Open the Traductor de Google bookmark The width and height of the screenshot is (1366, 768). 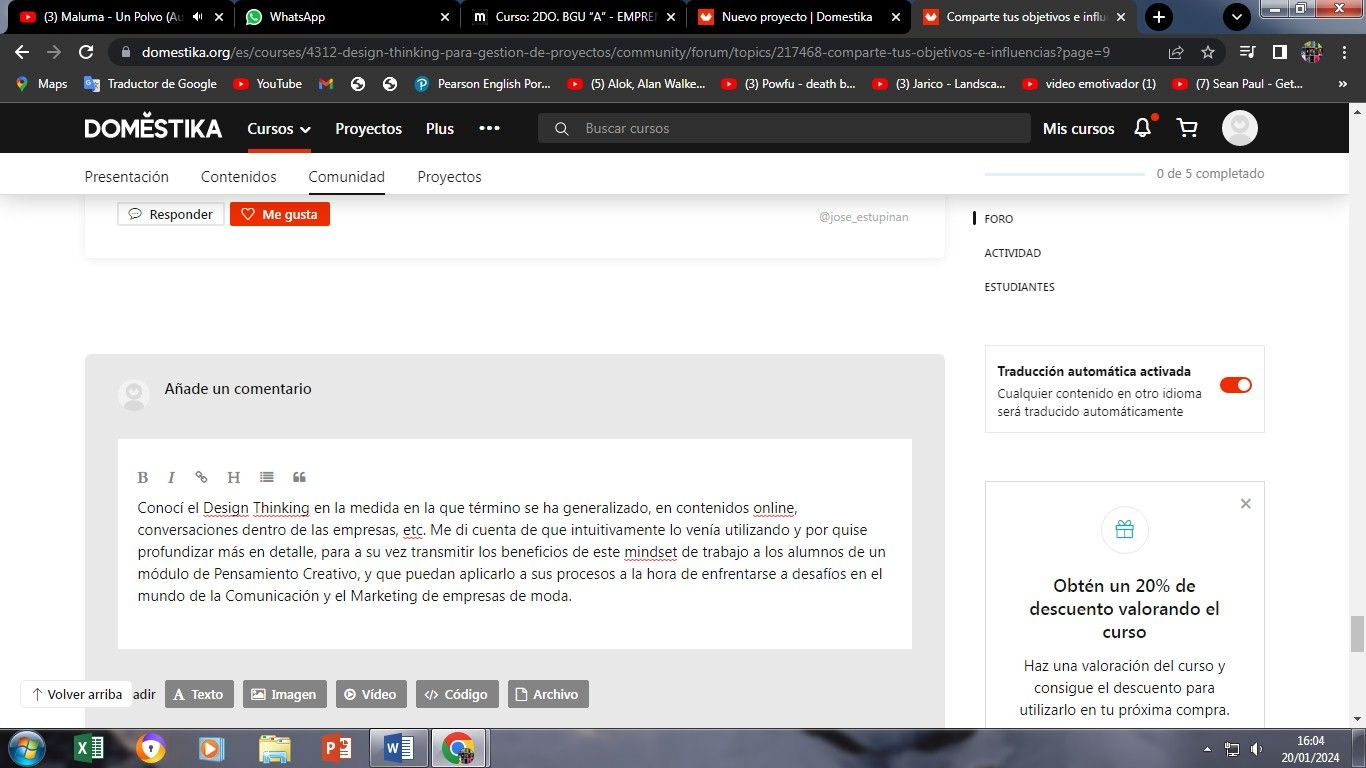click(150, 84)
